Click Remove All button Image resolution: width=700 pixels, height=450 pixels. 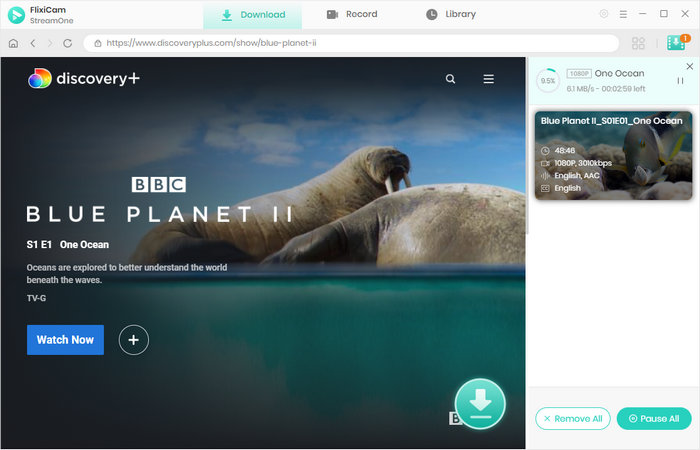click(x=573, y=419)
